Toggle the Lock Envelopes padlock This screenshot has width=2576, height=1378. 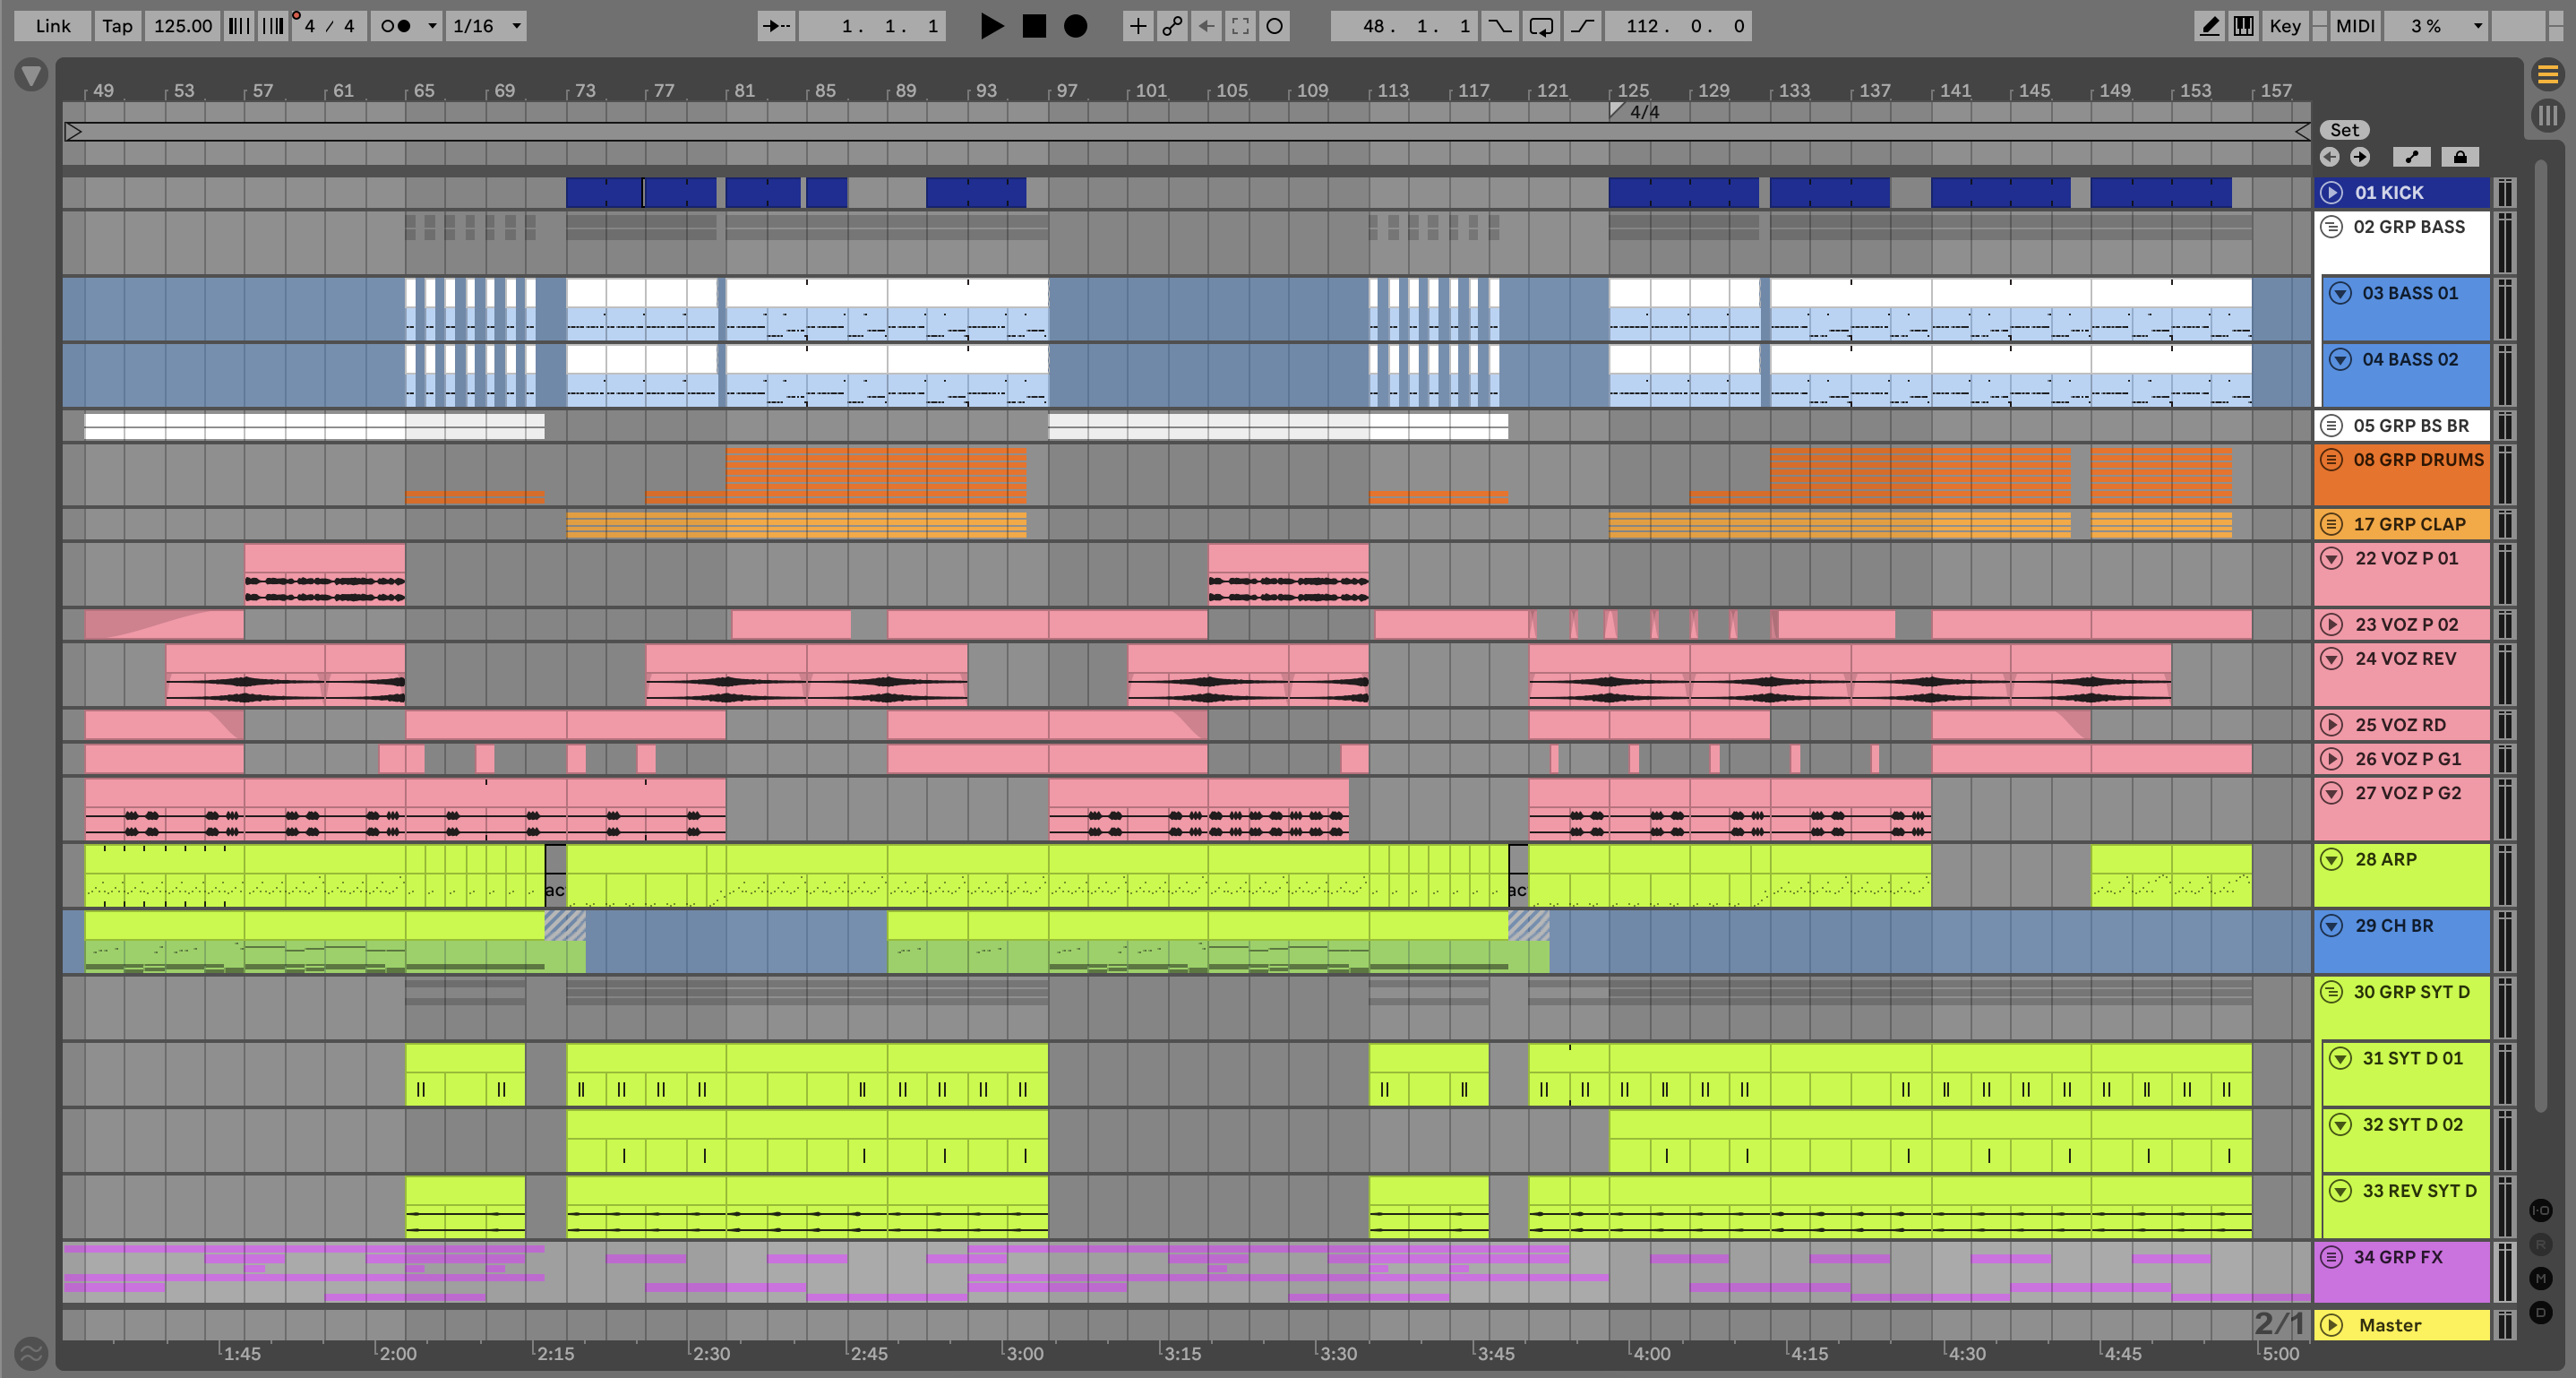tap(2459, 157)
